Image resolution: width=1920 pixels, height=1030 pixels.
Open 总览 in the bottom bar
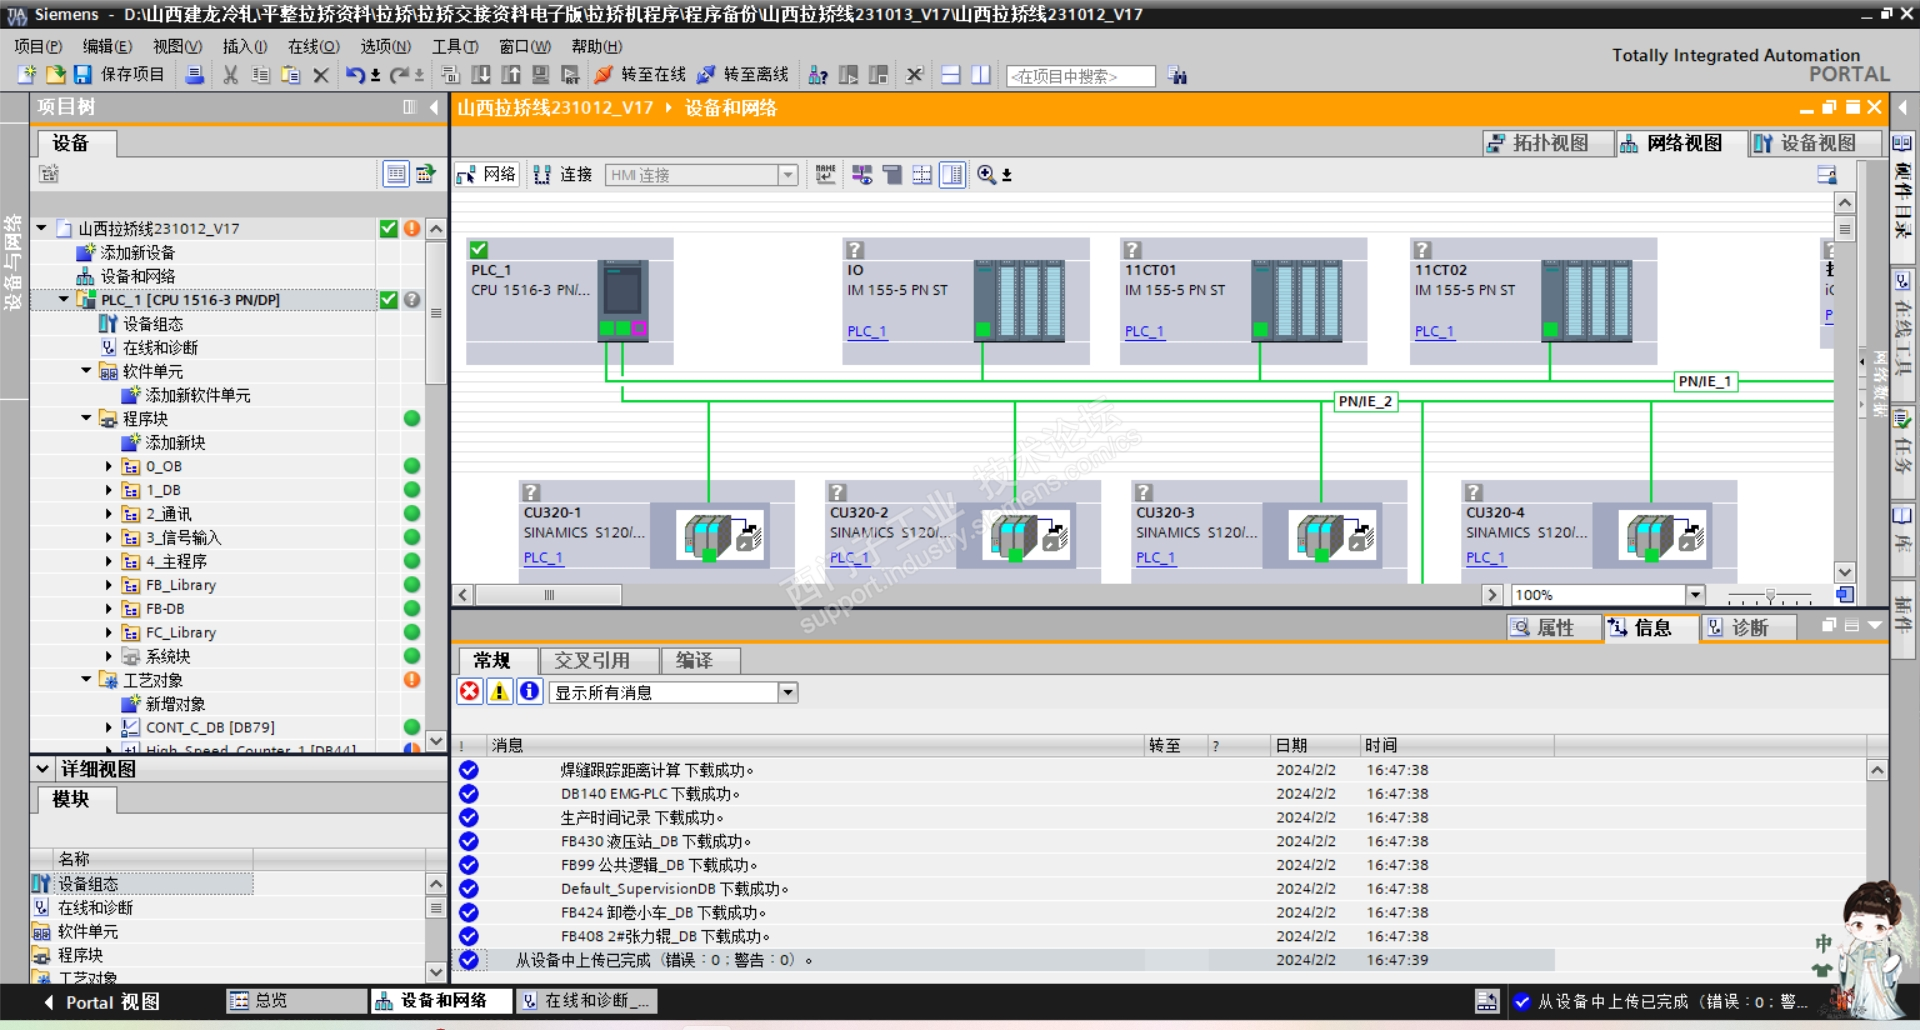[297, 1001]
